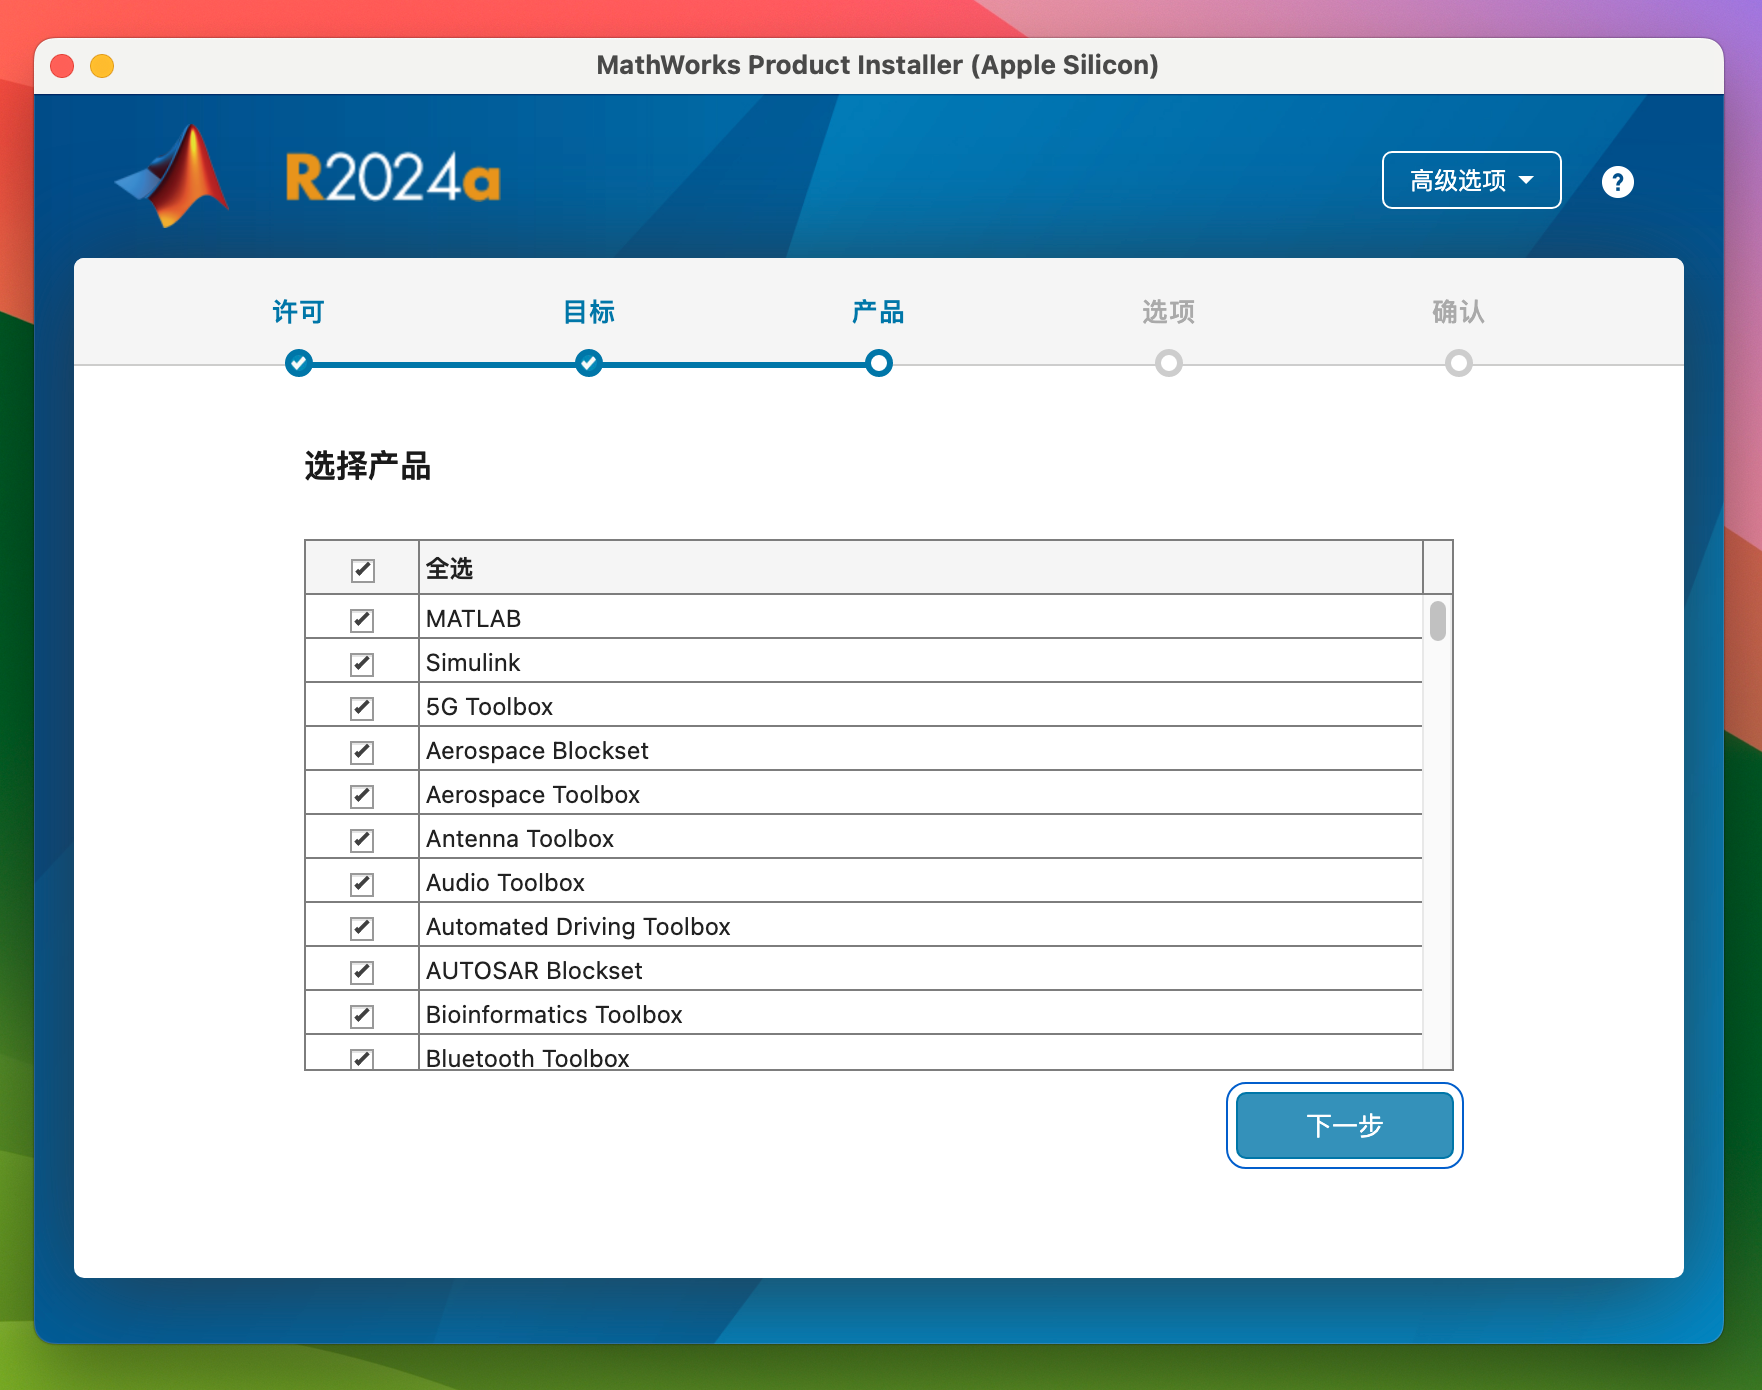Minimize the installer with yellow button
The image size is (1762, 1390).
tap(102, 66)
